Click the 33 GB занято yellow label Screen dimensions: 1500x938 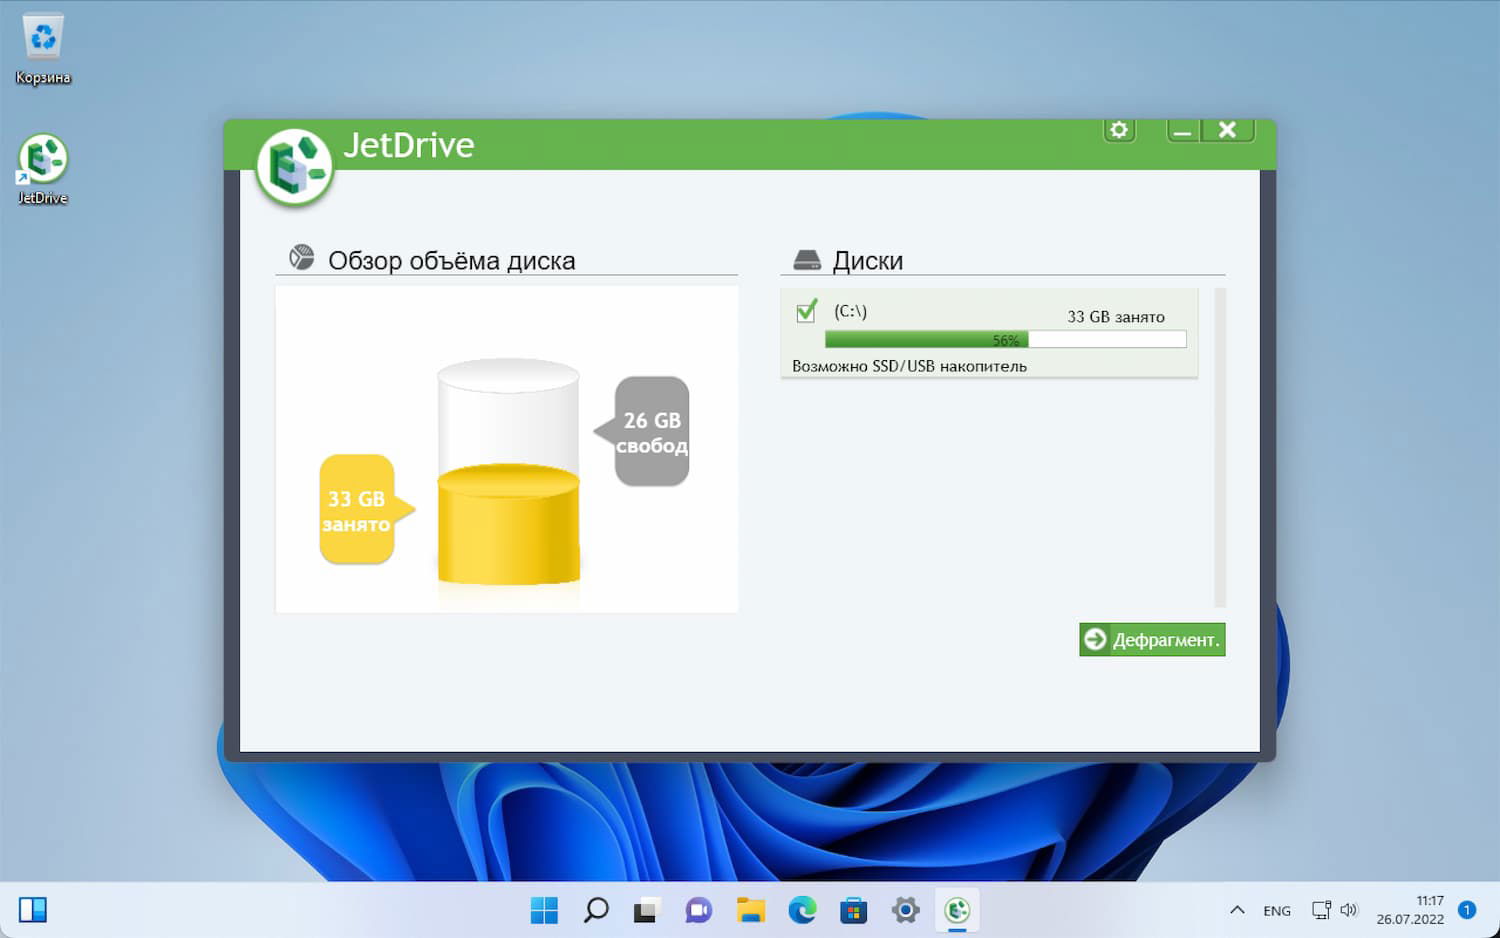point(366,510)
